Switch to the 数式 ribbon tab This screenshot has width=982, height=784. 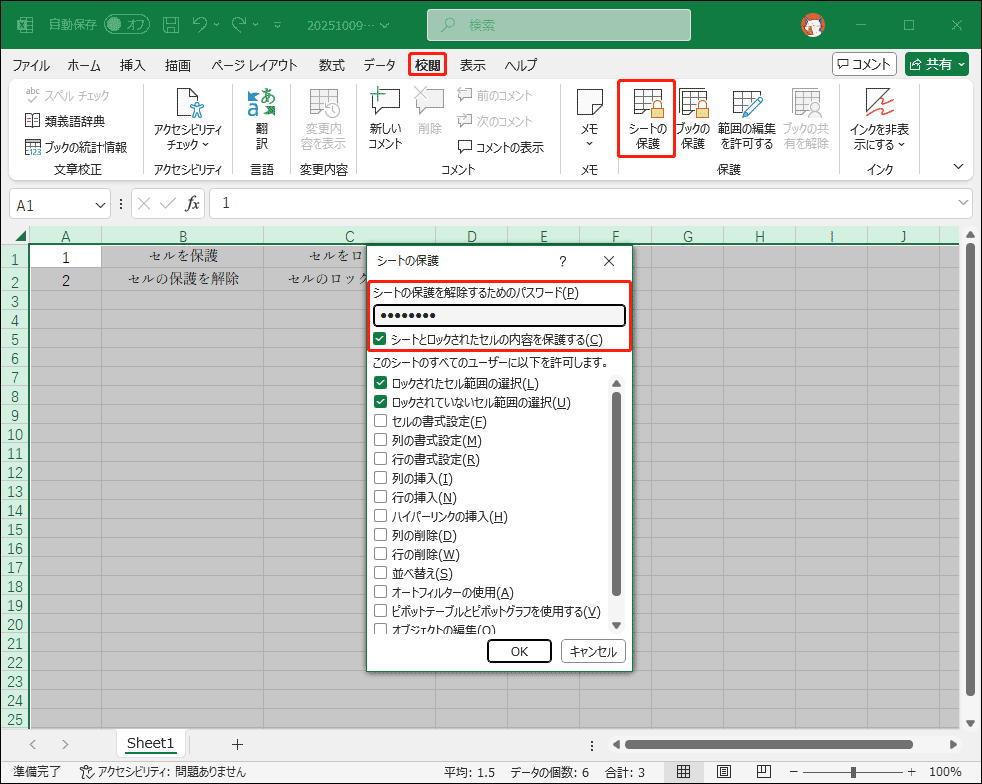tap(331, 65)
